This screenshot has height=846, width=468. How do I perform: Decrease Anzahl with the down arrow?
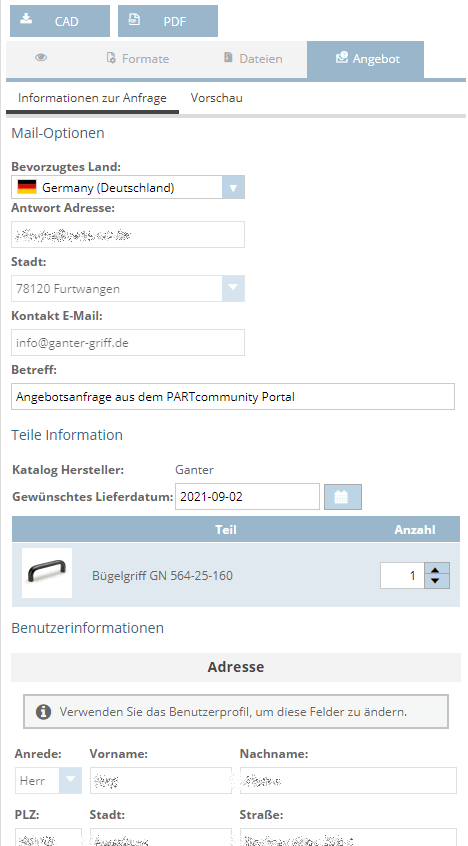[437, 582]
